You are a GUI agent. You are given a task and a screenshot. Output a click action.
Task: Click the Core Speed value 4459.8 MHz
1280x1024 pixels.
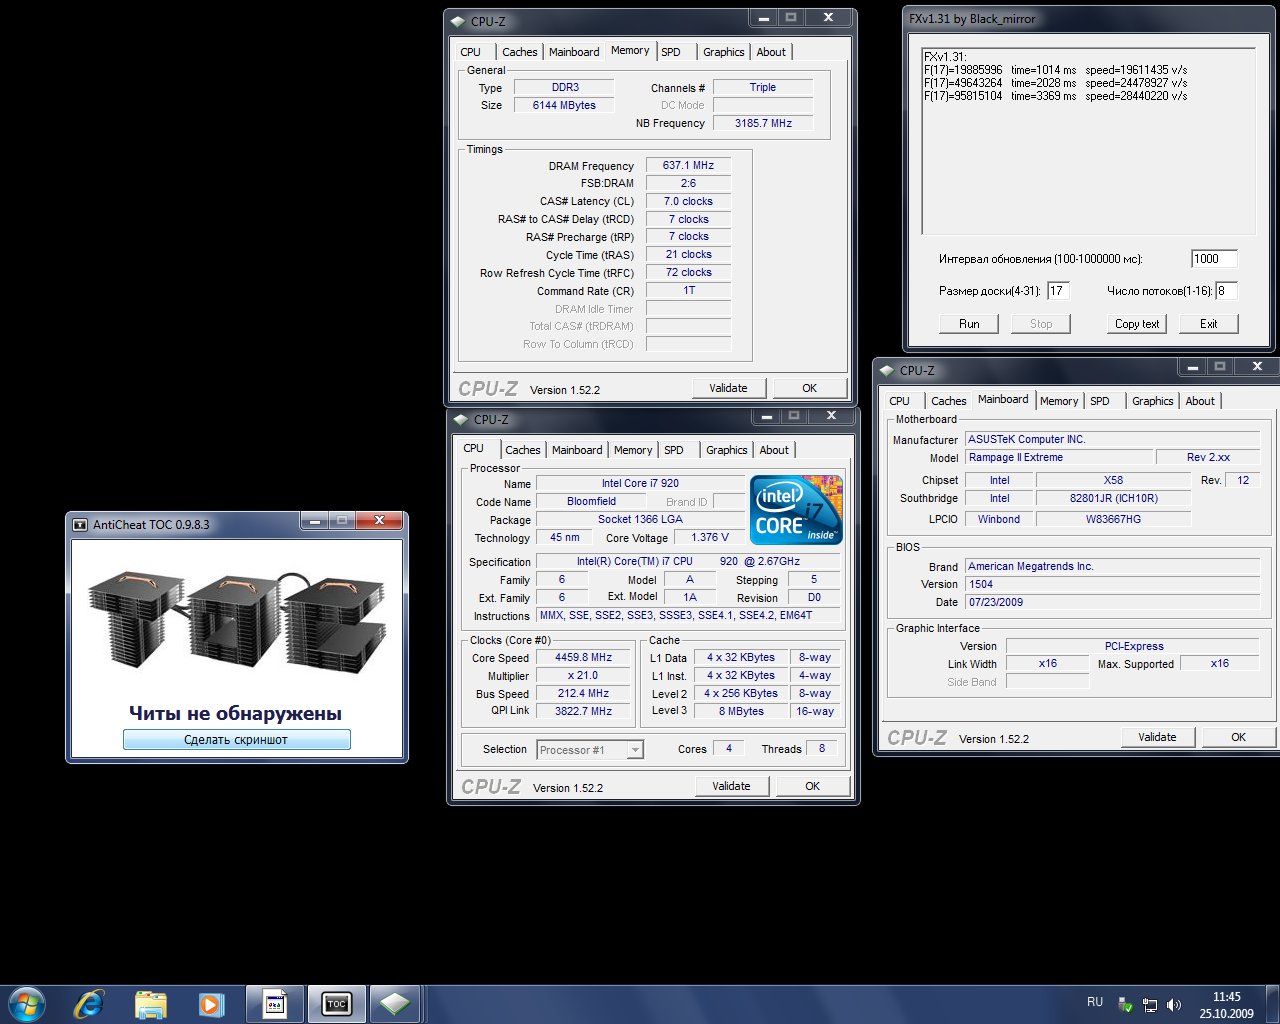click(x=584, y=658)
